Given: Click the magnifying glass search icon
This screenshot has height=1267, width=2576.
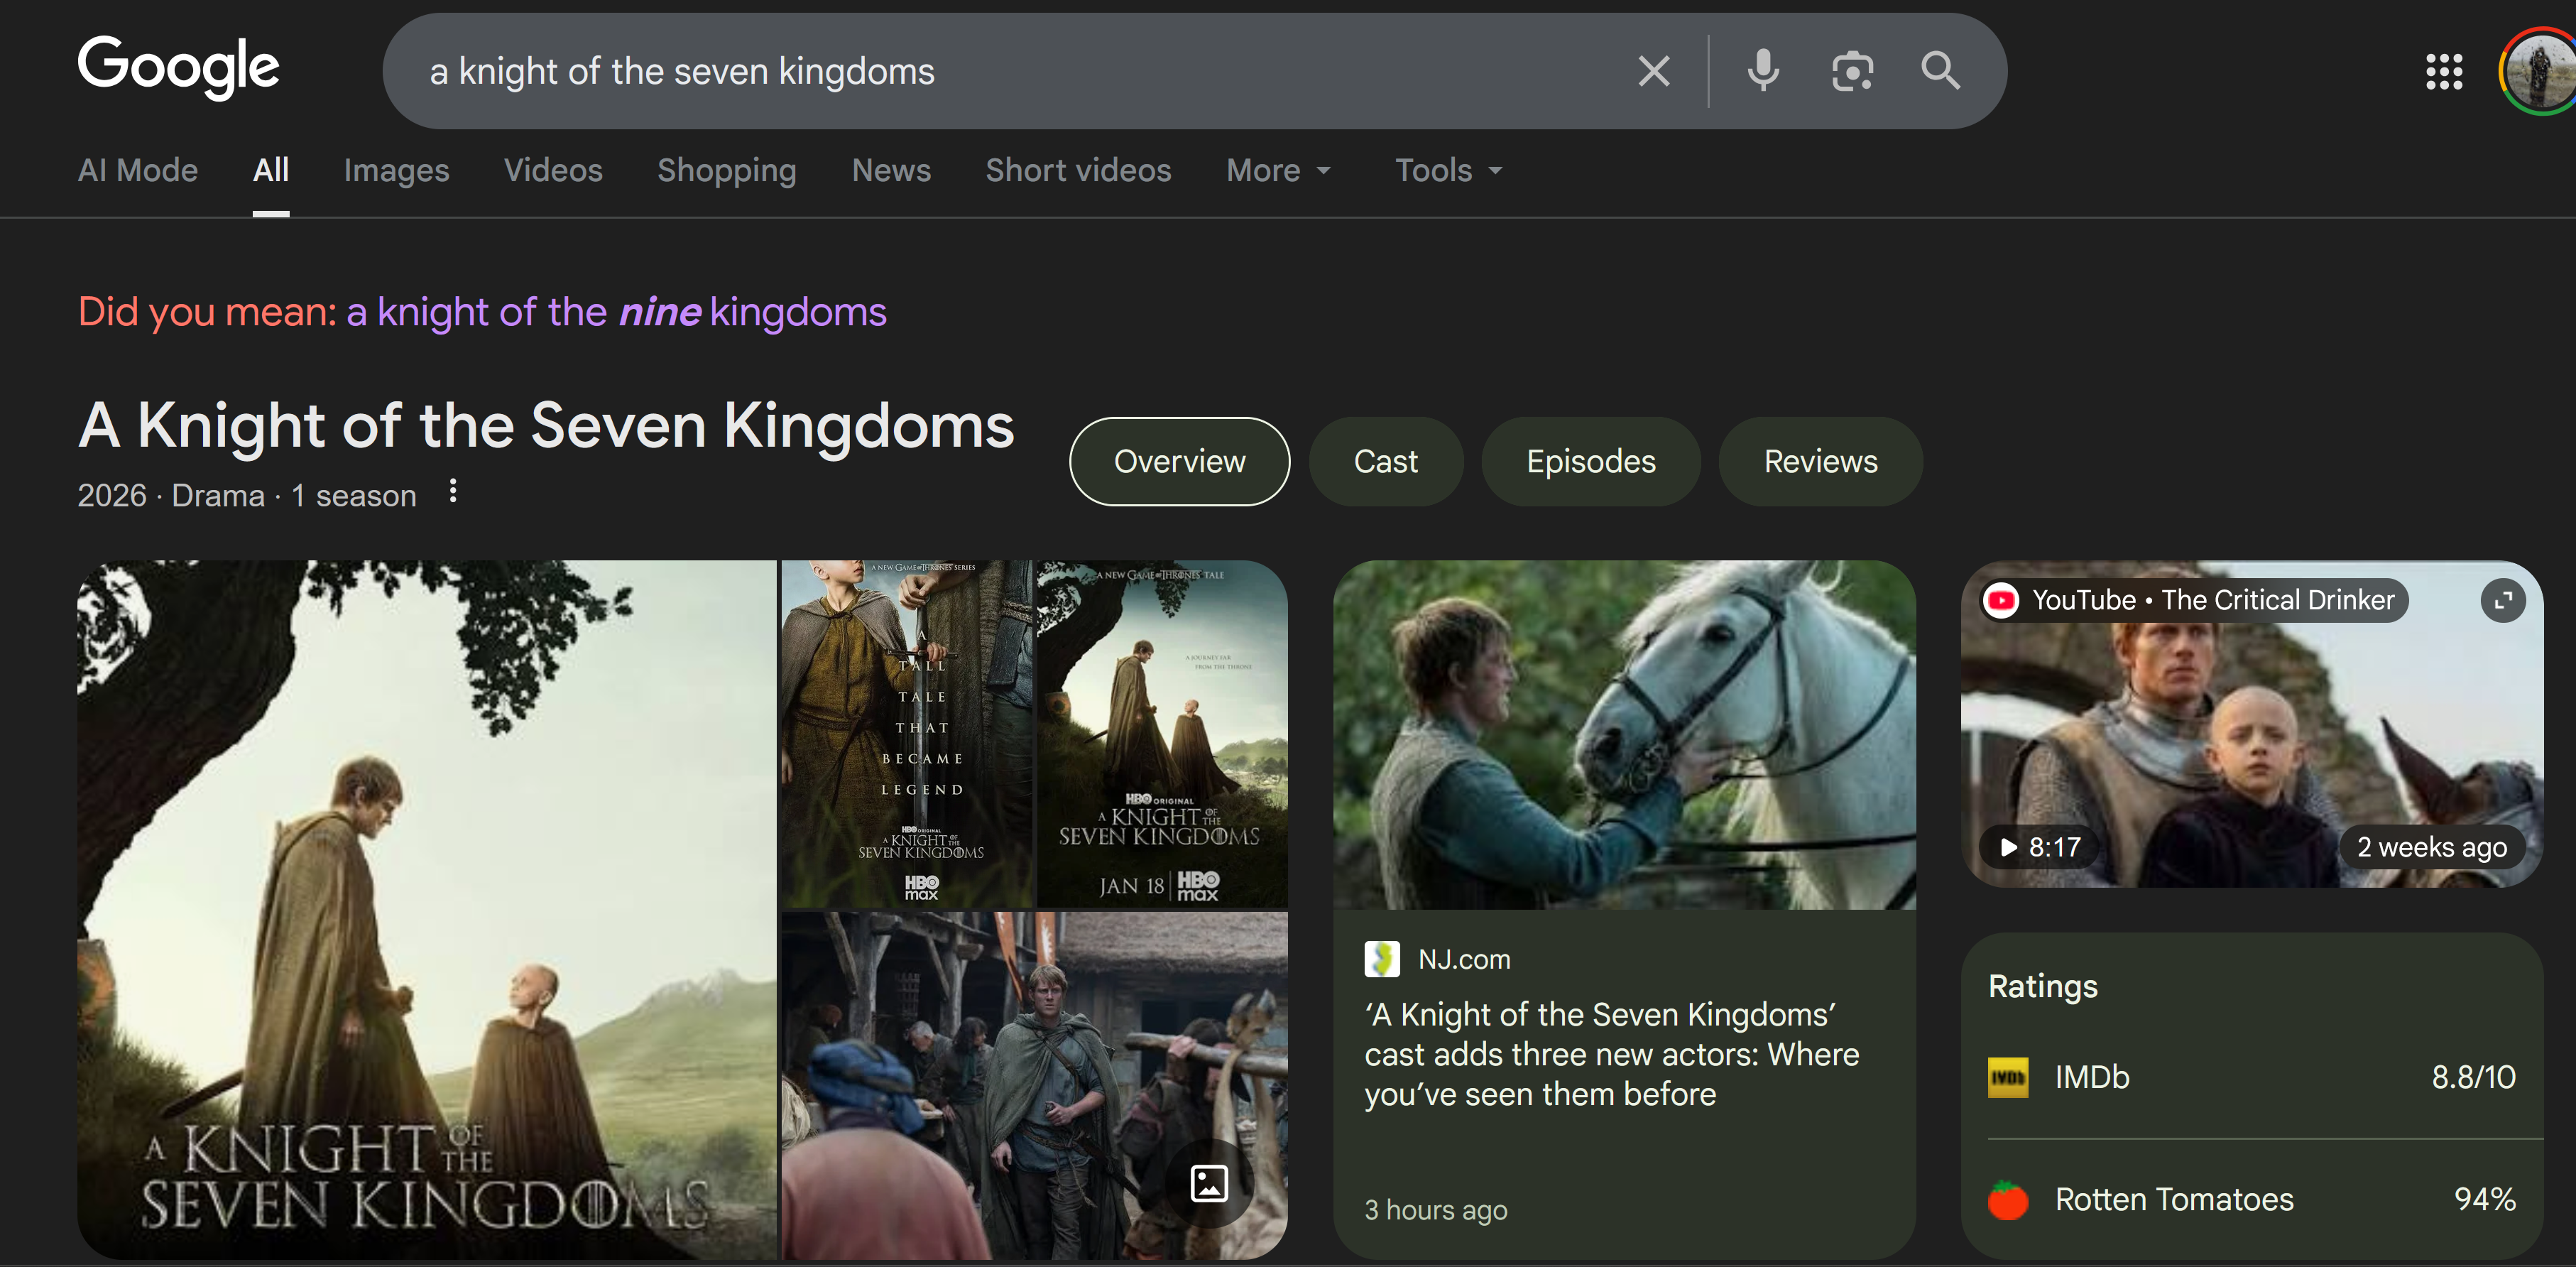Looking at the screenshot, I should (x=1940, y=71).
